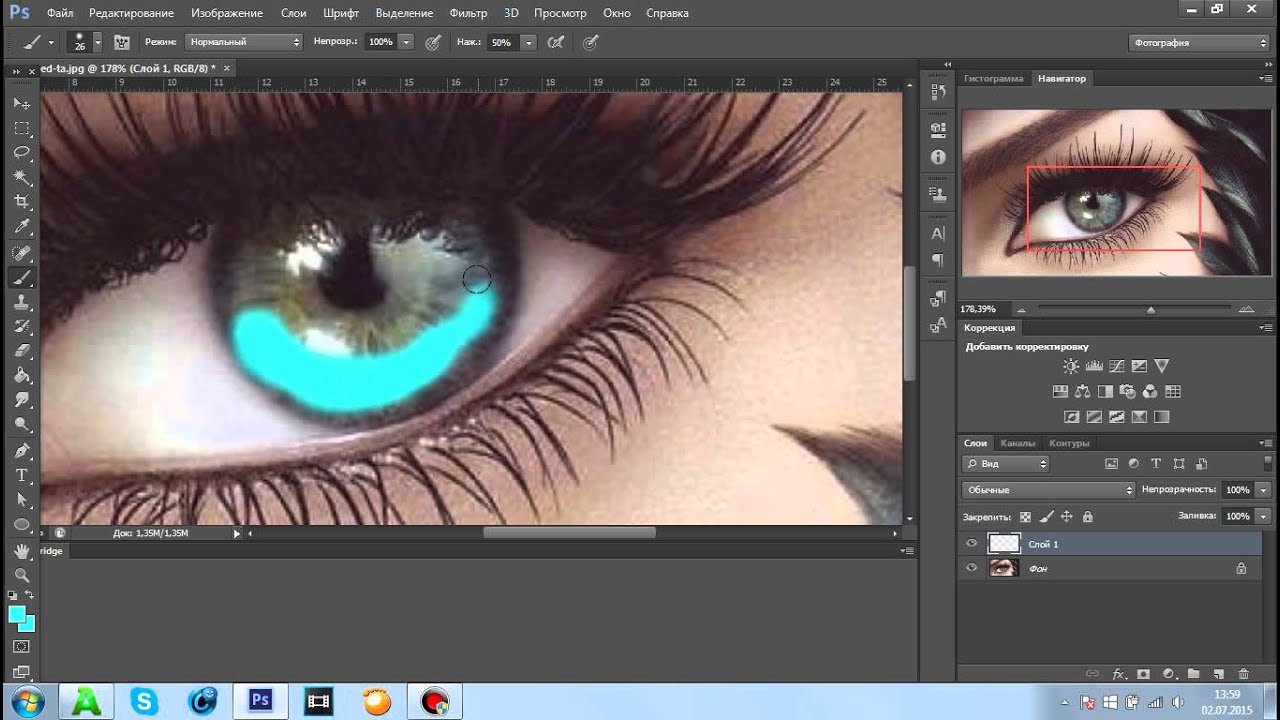Open the brush mode Нормальный dropdown
This screenshot has width=1280, height=720.
[243, 42]
